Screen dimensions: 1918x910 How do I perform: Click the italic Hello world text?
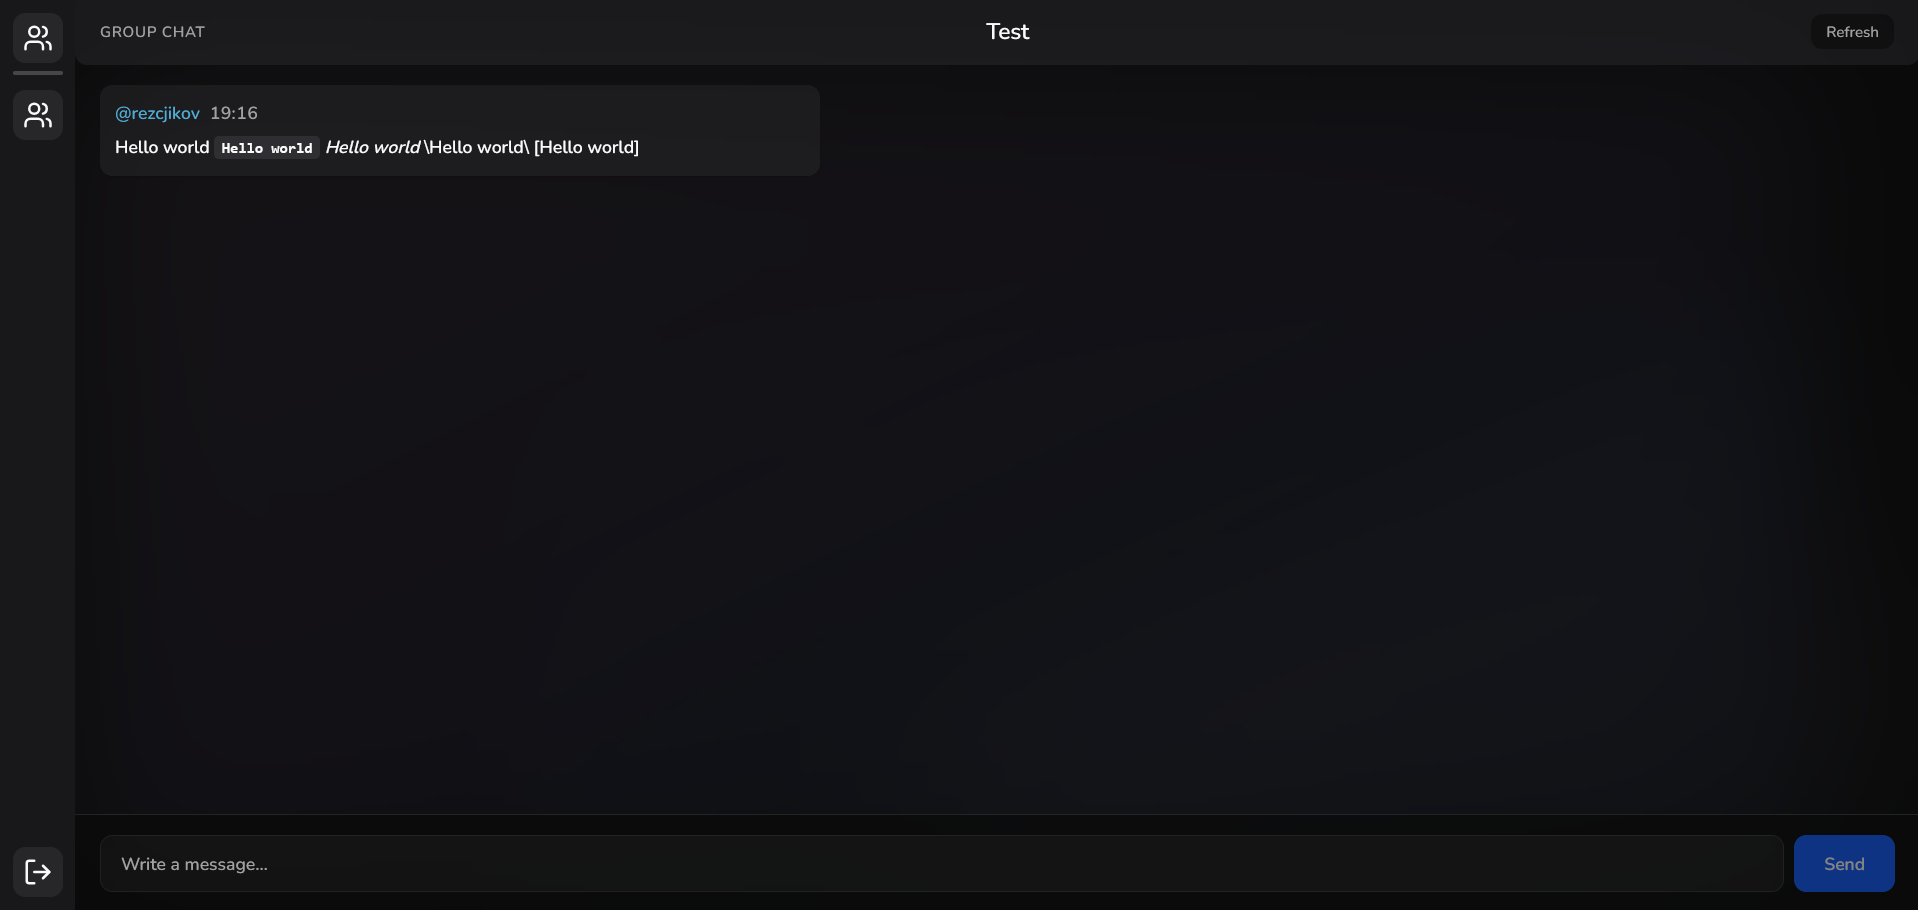[x=372, y=147]
